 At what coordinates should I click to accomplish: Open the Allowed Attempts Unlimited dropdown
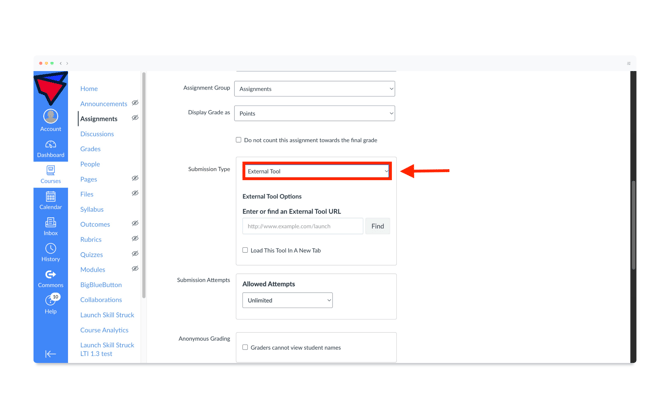tap(287, 300)
